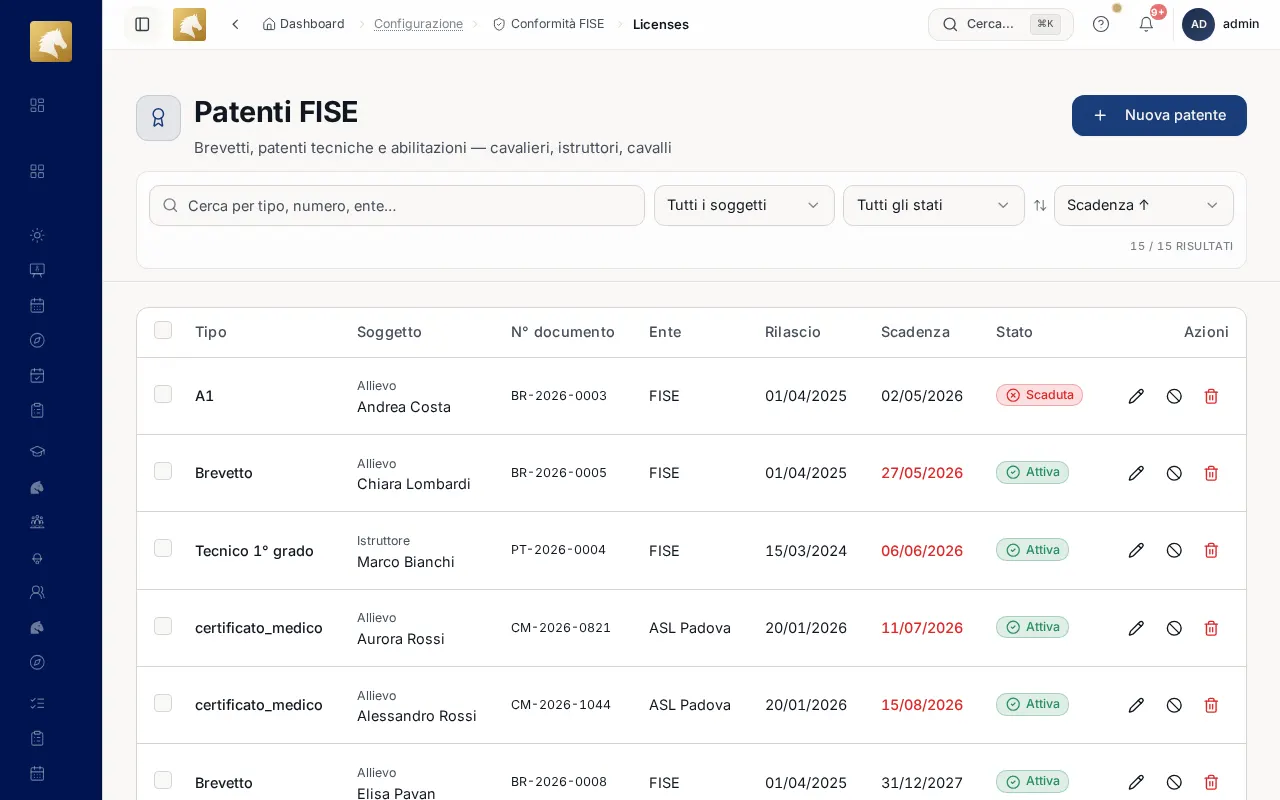Open the presentation board sidebar icon
1280x800 pixels.
tap(37, 270)
